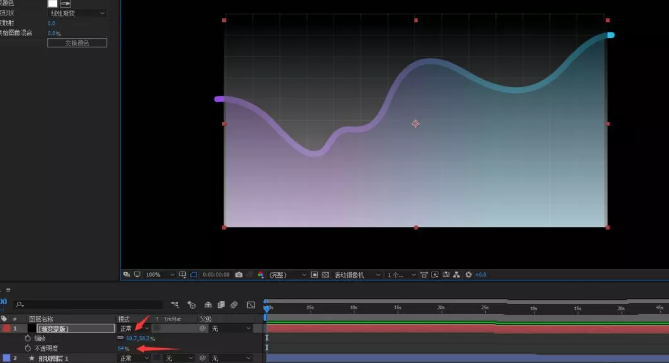Open layer 2 正常 blend mode dropdown
This screenshot has height=363, width=669.
click(134, 358)
